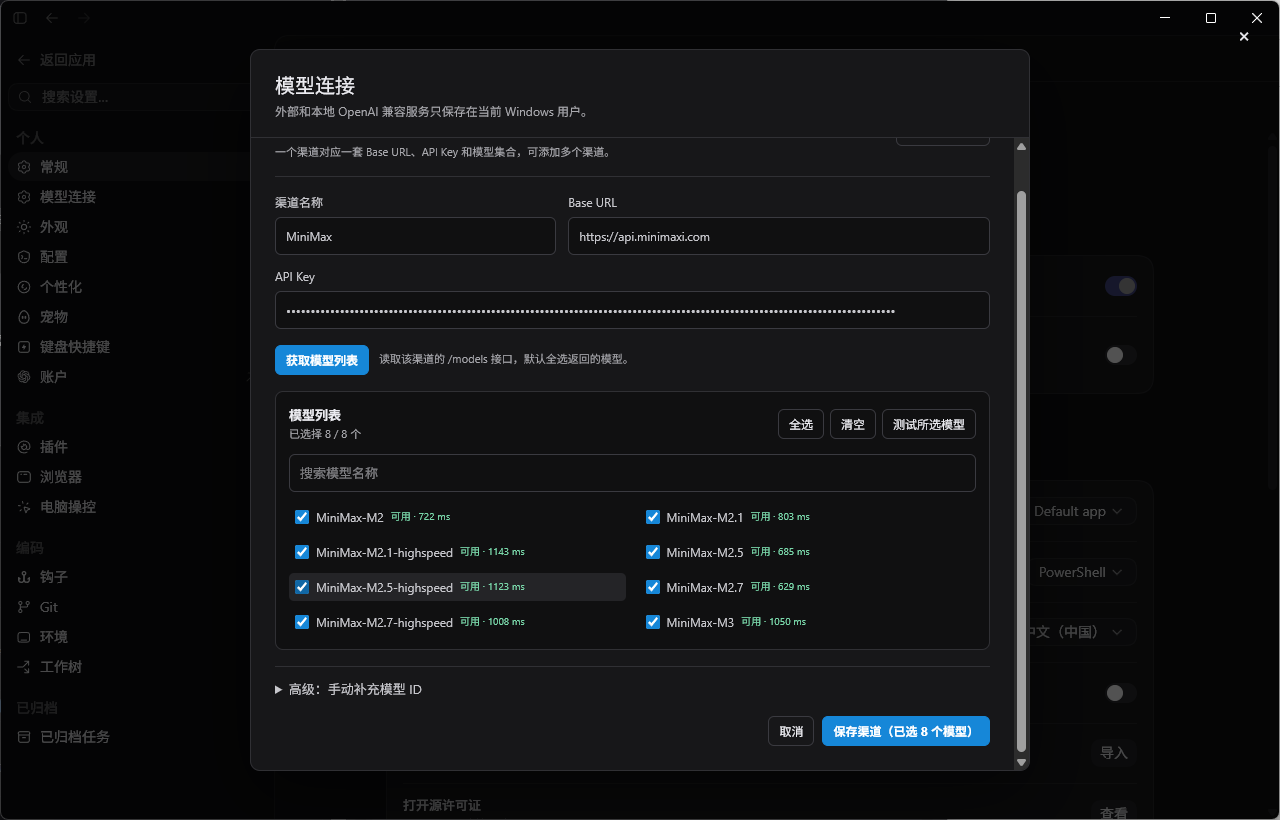Click the dialog scrollbar down arrow
Screen dimensions: 1280x820
pyautogui.click(x=1021, y=762)
